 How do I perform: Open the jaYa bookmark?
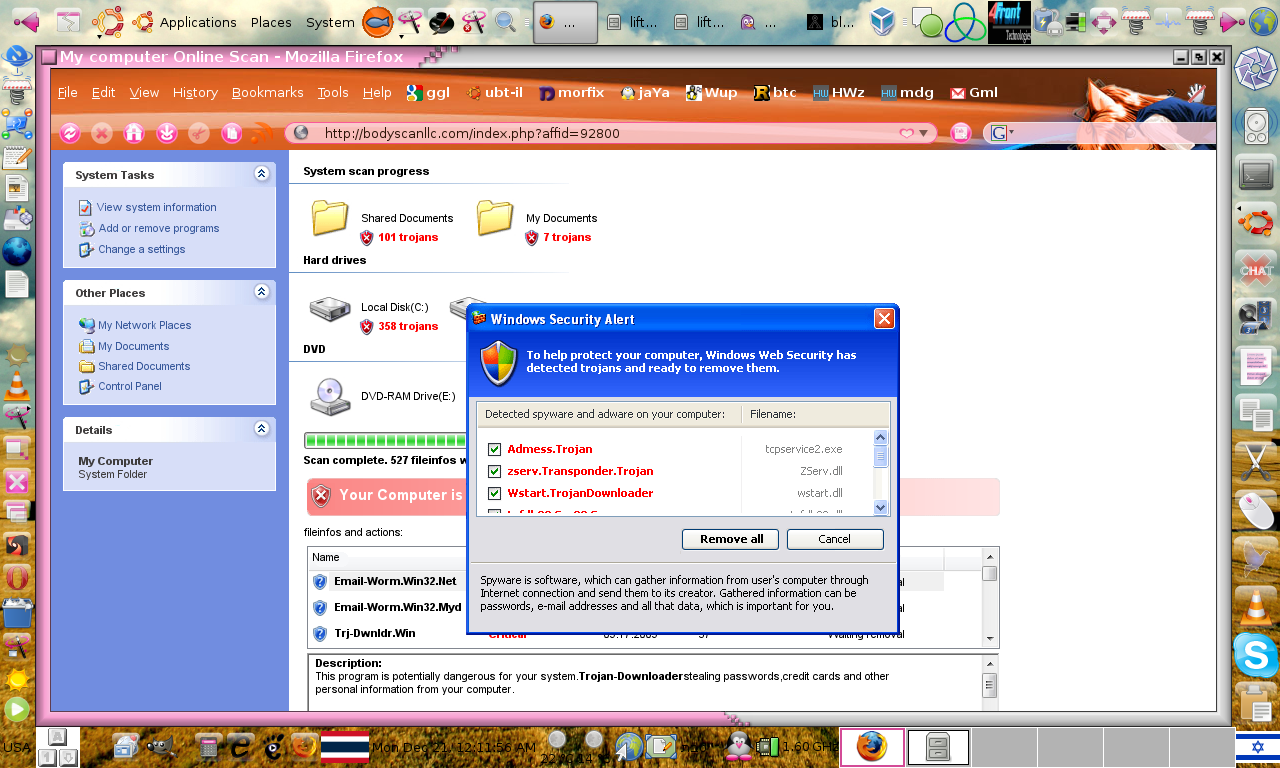645,93
